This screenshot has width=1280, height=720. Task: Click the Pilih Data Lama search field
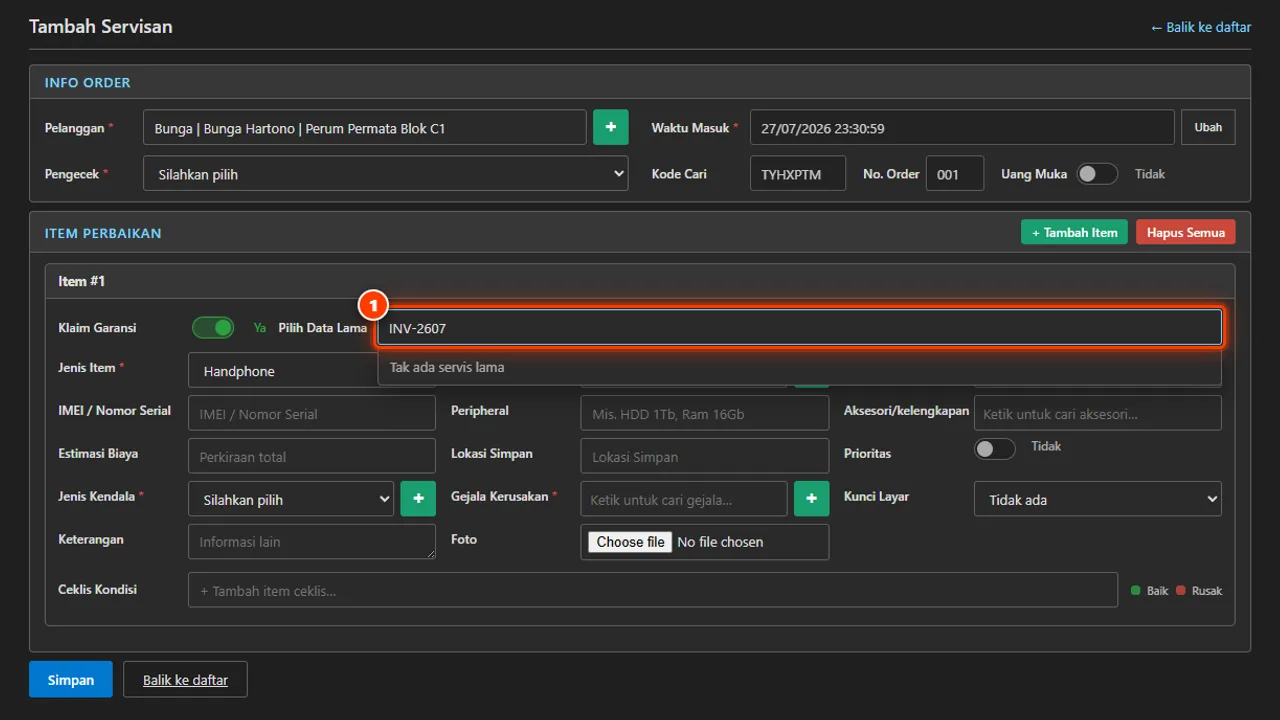point(800,328)
